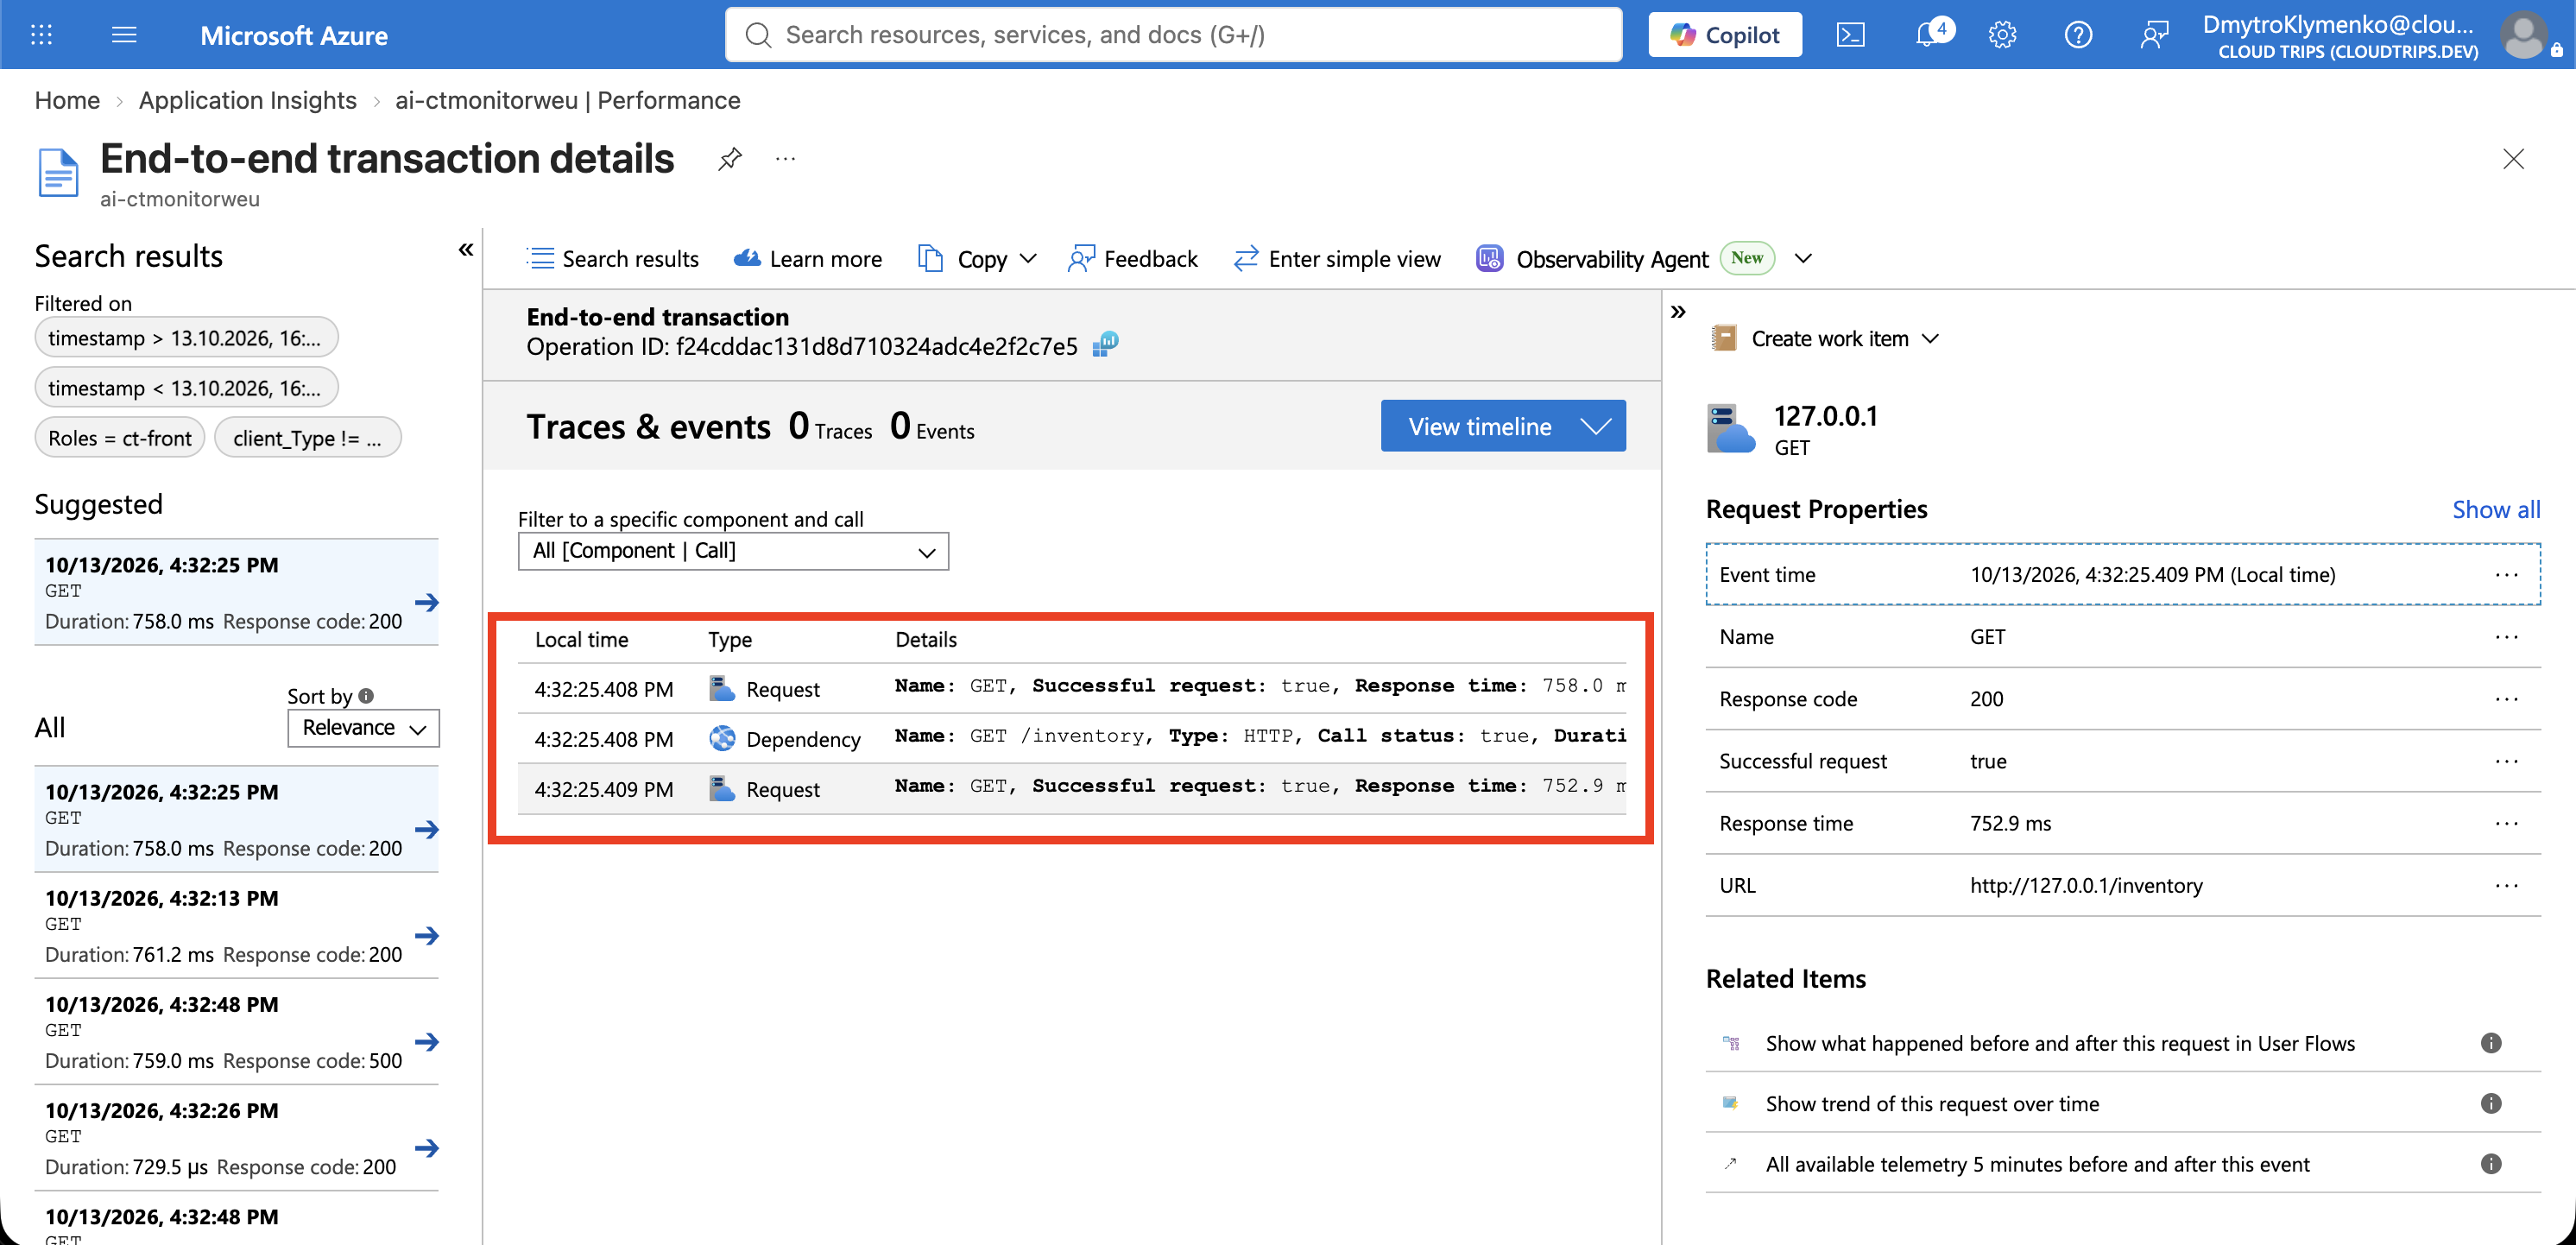Collapse the right details pane arrows

(1679, 312)
